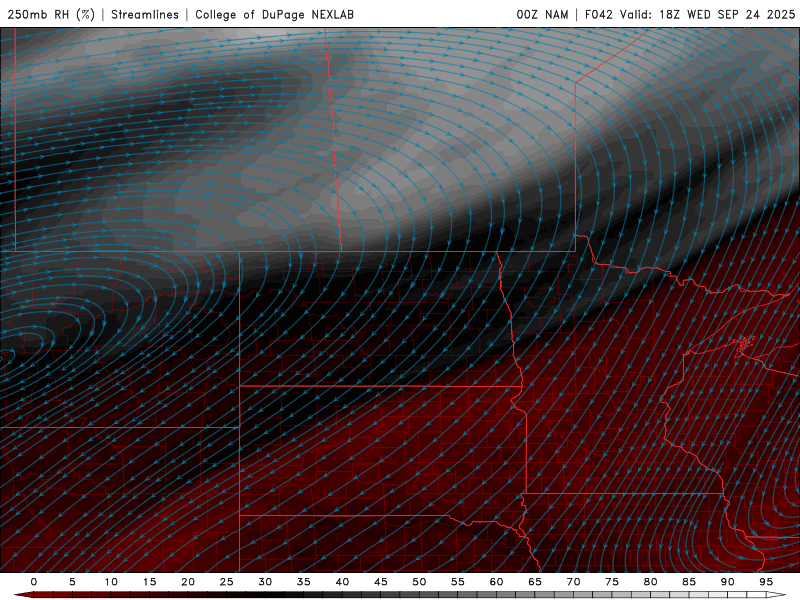
Task: Click "College of DuPage NEXLAB" header text
Action: coord(274,14)
